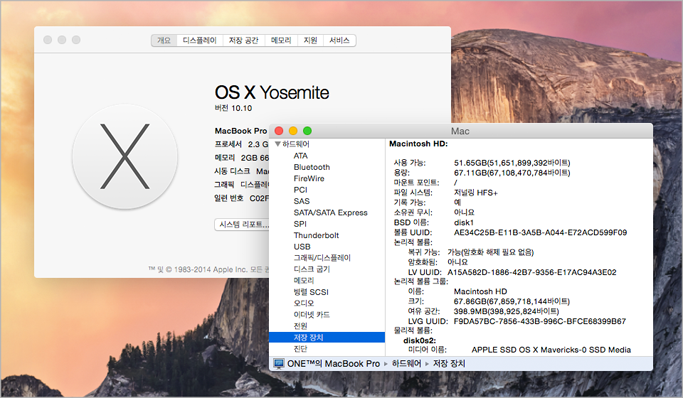Switch to the 서비스 tab

(x=339, y=40)
